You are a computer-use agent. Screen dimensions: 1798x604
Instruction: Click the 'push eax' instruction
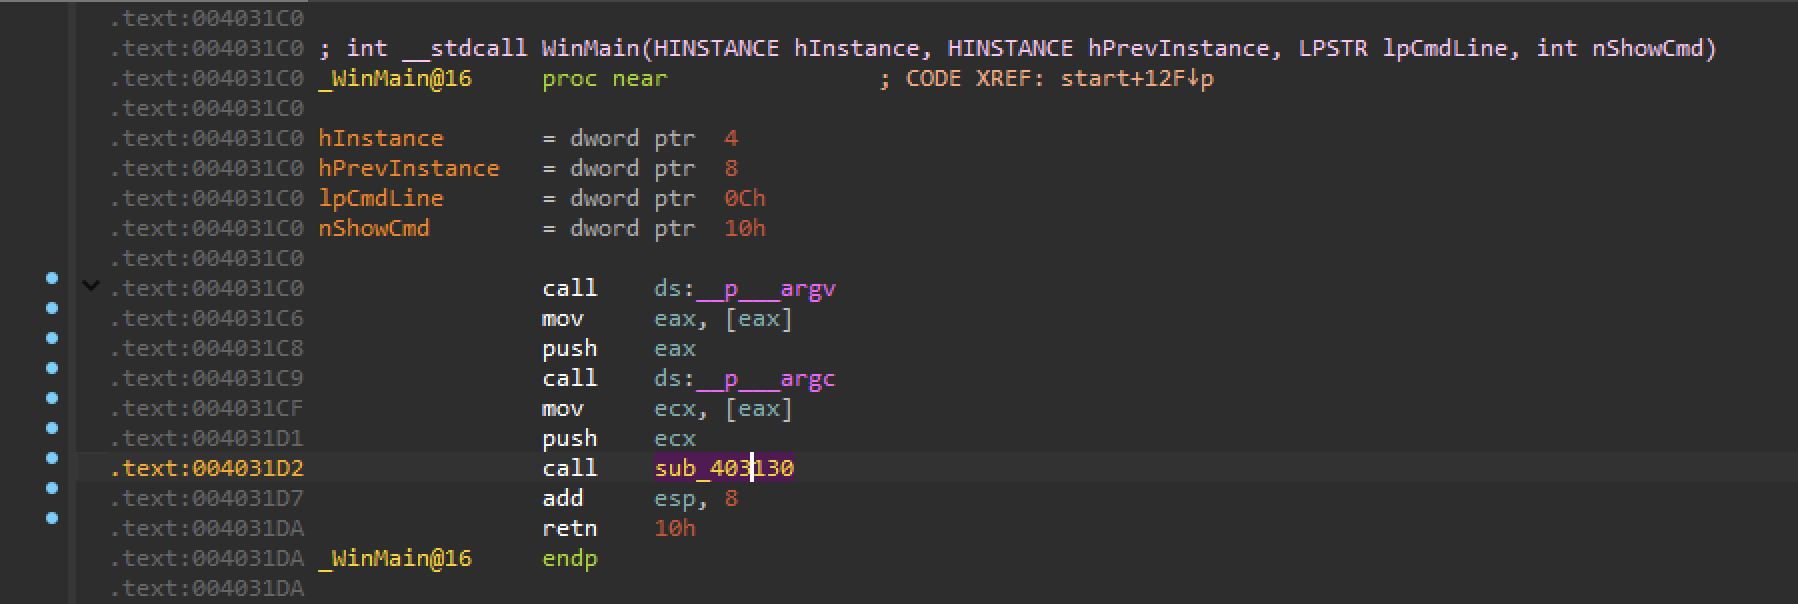pos(619,349)
